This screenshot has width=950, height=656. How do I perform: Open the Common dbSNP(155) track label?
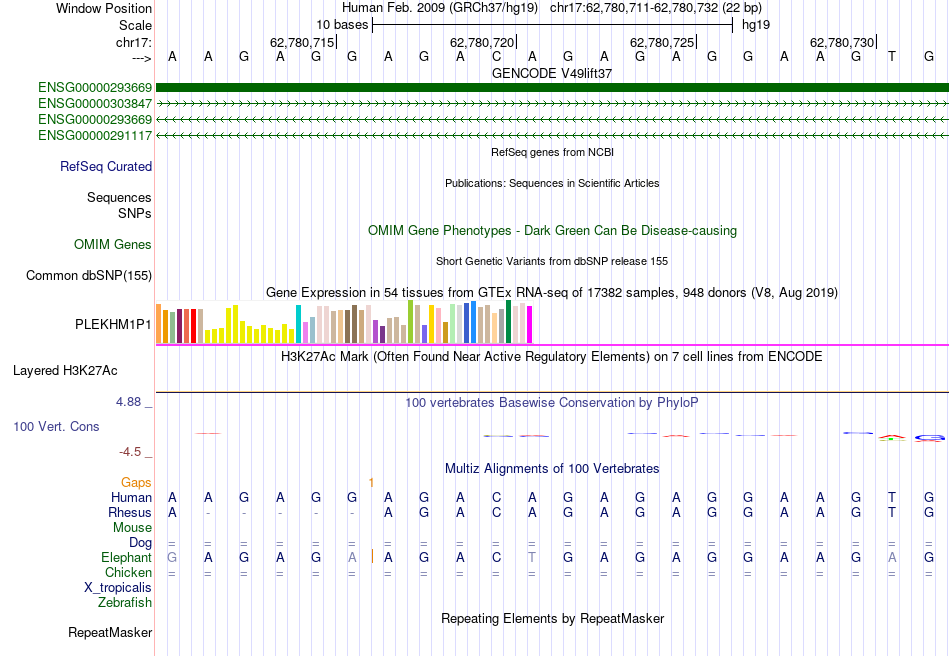pos(88,276)
